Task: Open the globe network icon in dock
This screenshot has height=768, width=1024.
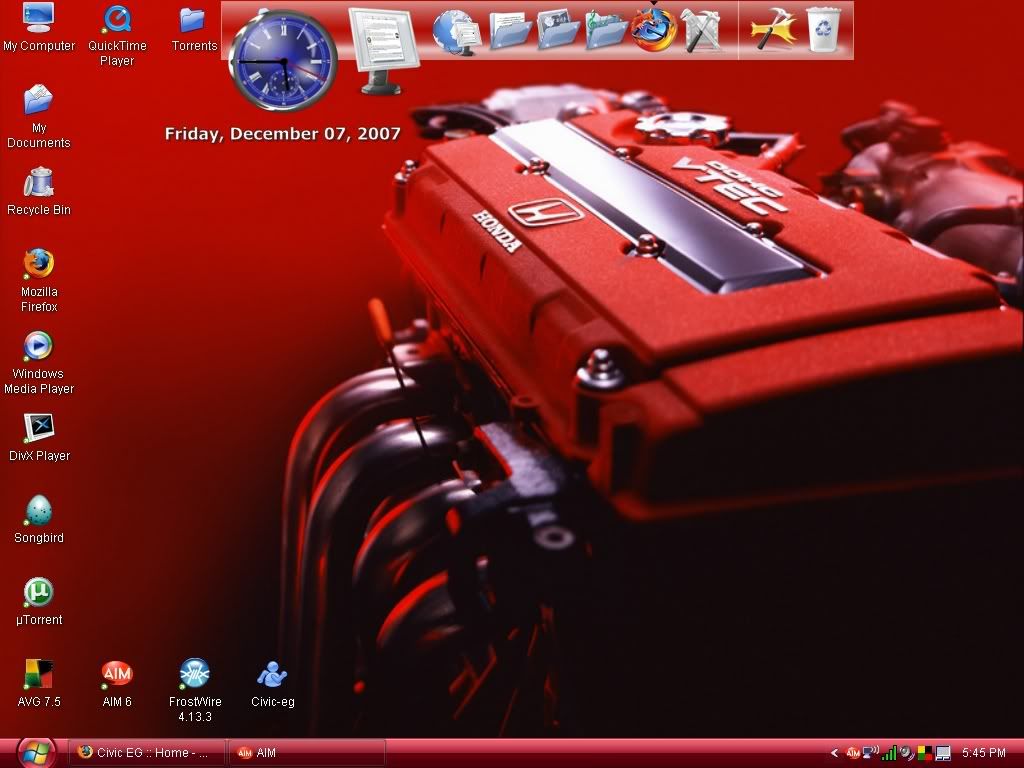Action: pyautogui.click(x=456, y=31)
